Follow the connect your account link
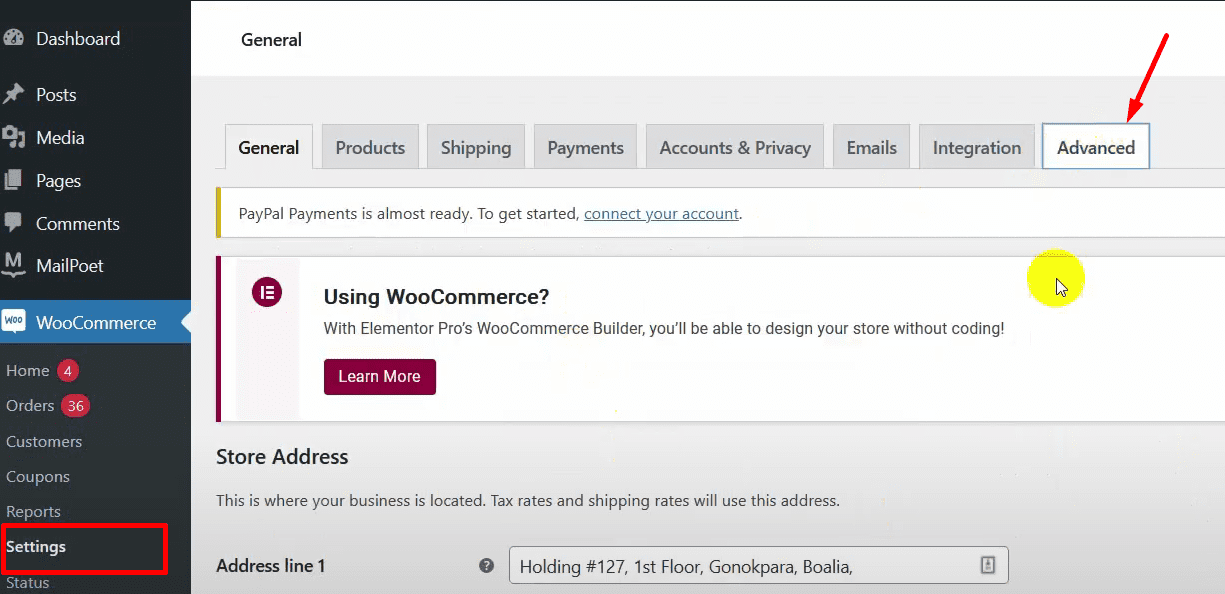 coord(661,214)
